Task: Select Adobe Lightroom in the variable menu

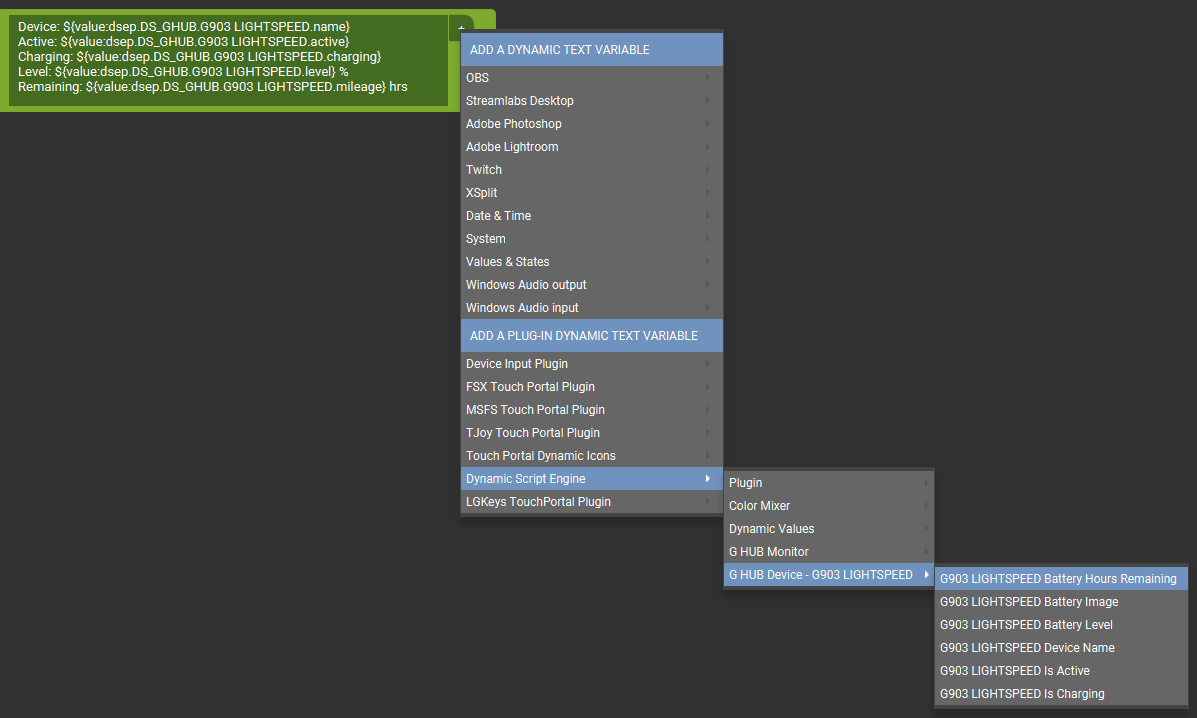Action: pyautogui.click(x=592, y=146)
